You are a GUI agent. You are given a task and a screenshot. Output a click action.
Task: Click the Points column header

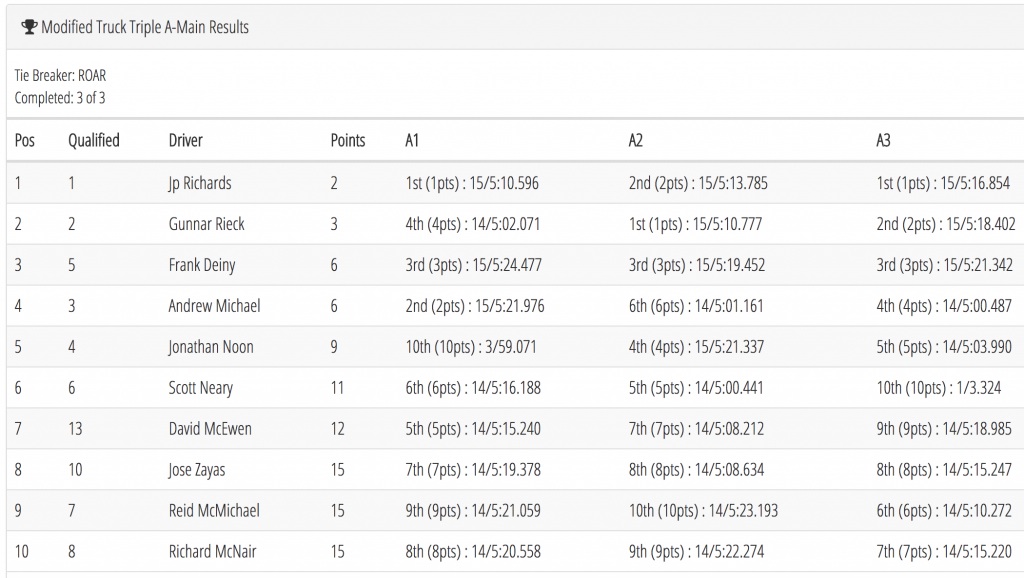click(x=348, y=140)
